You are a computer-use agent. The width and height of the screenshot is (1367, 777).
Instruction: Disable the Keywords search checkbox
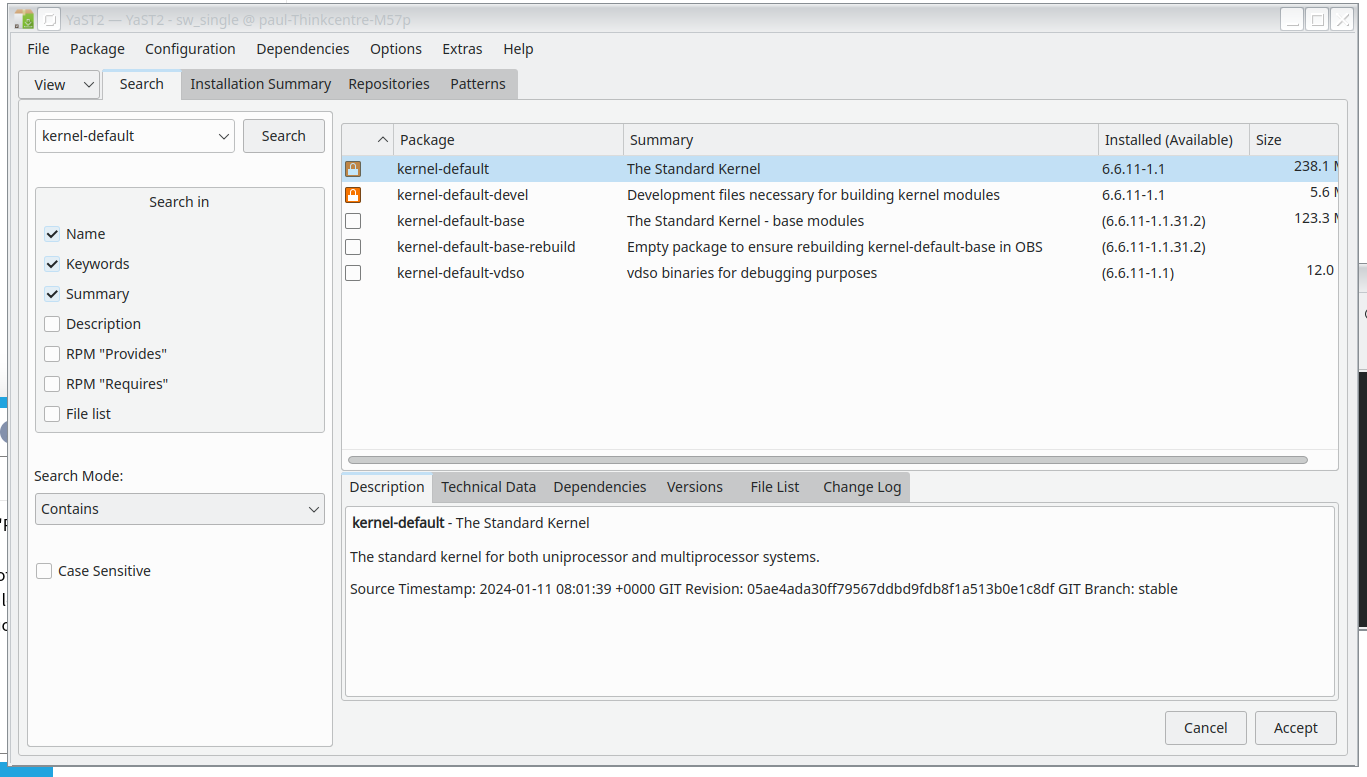(x=51, y=263)
